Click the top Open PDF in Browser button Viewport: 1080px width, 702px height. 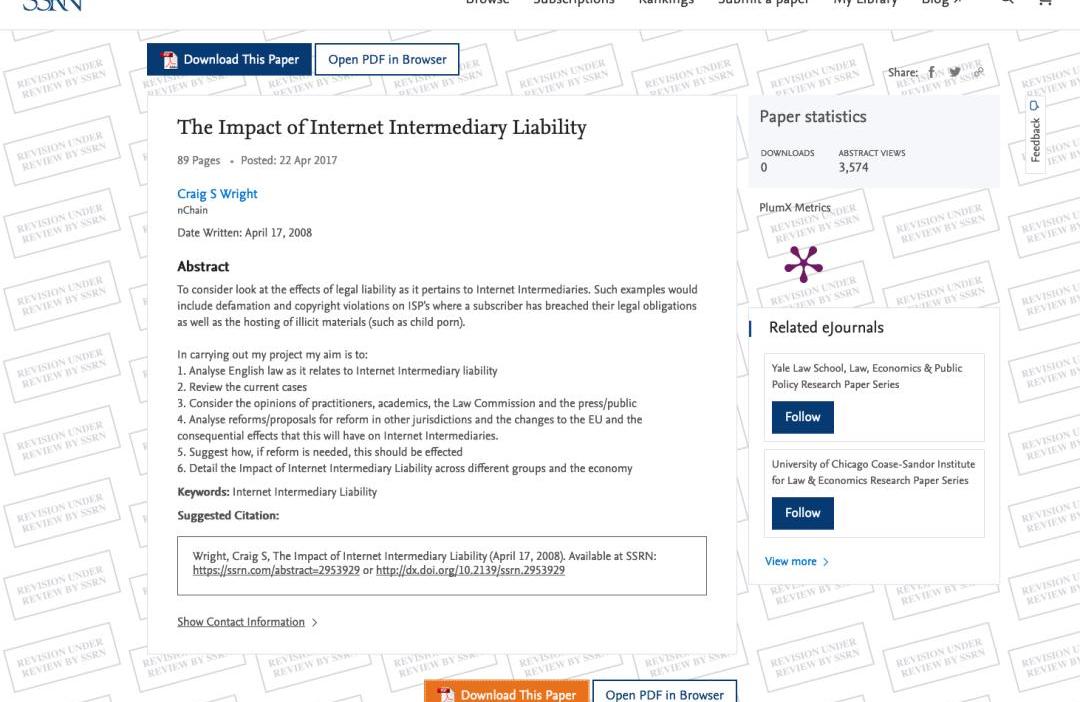(387, 60)
